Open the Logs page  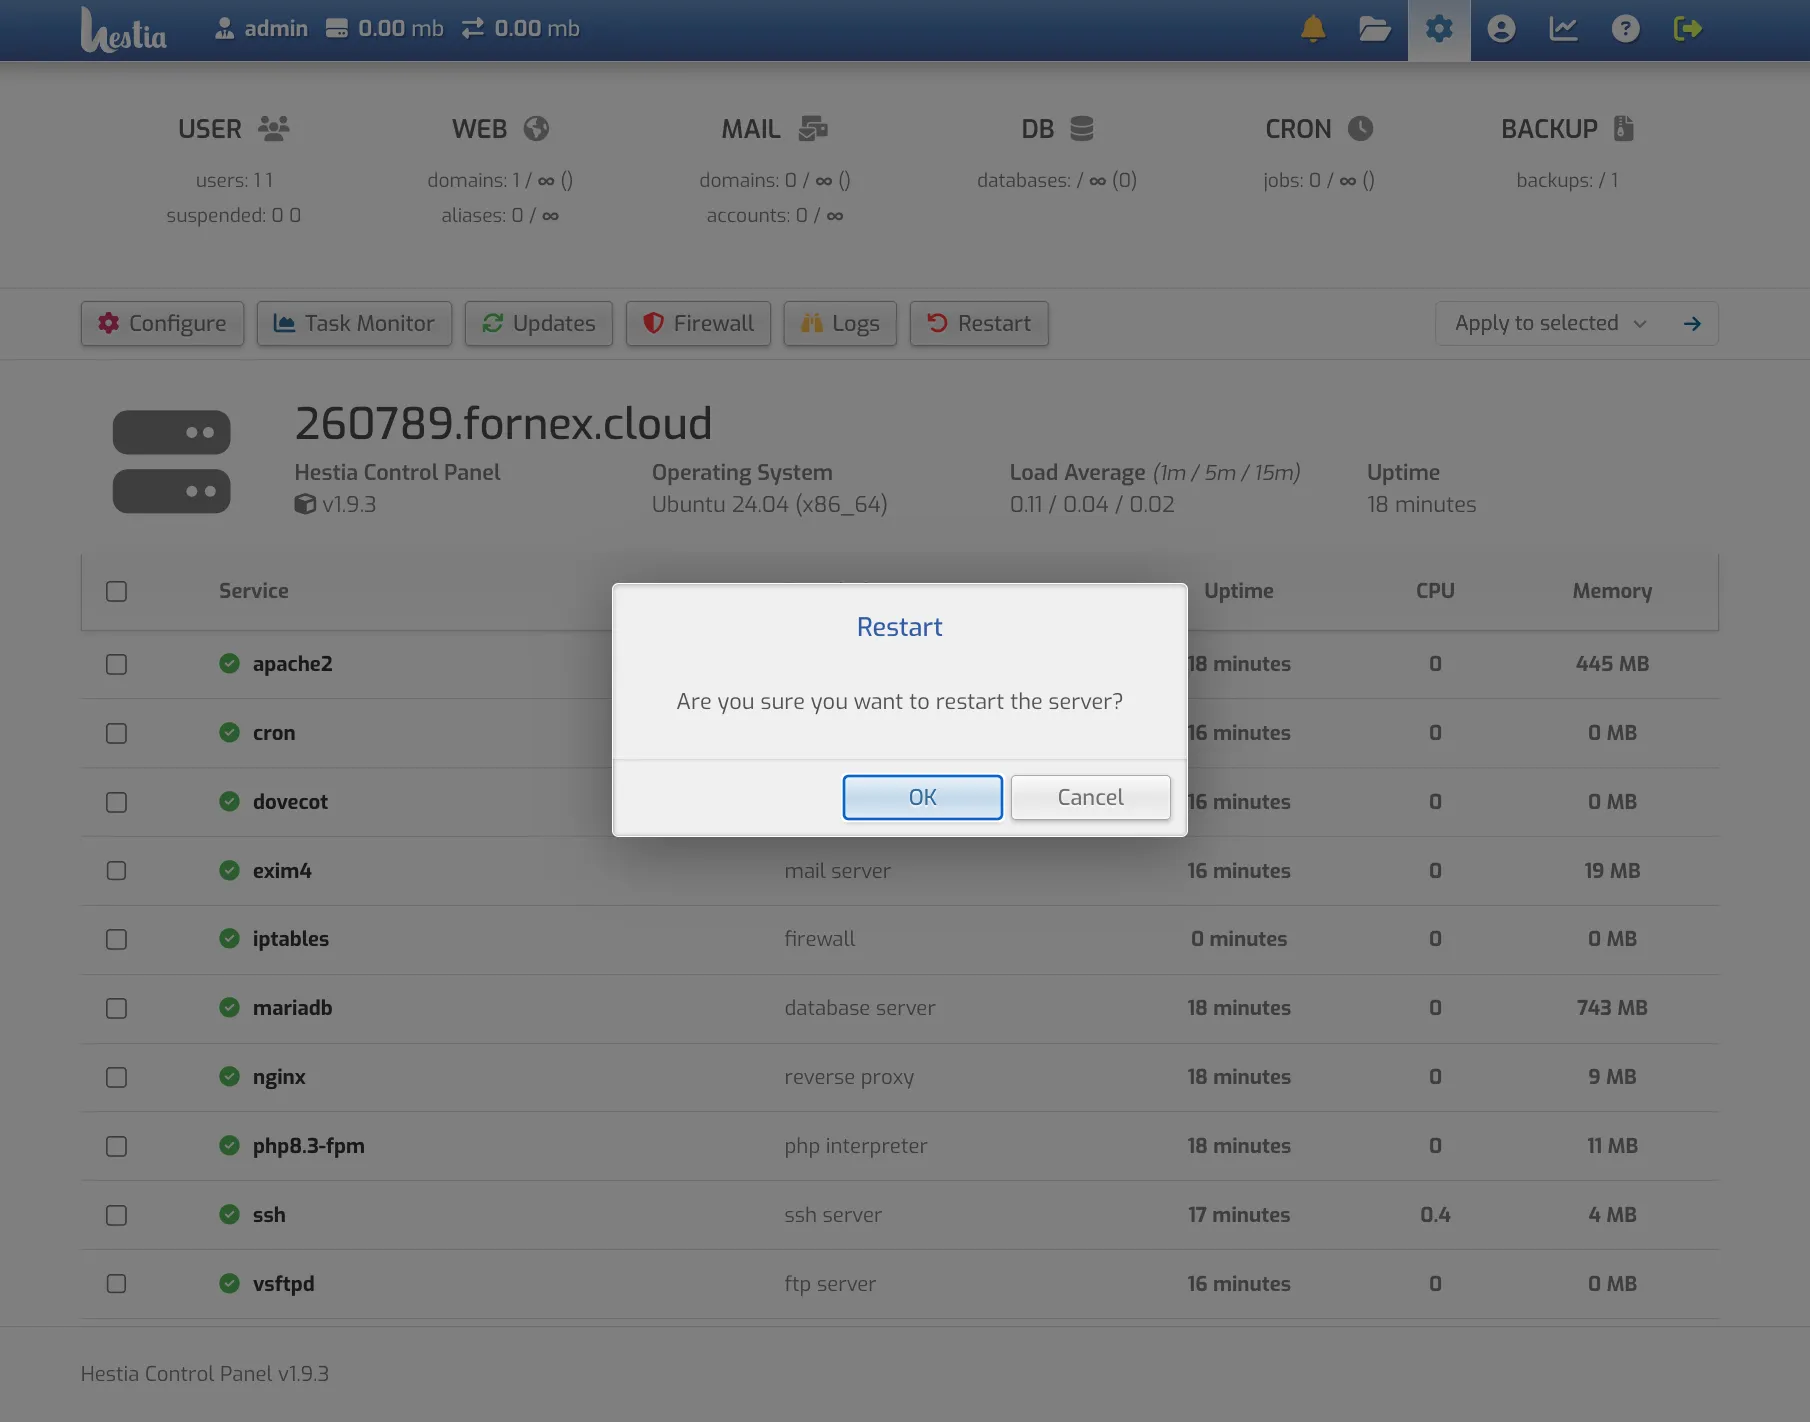840,323
